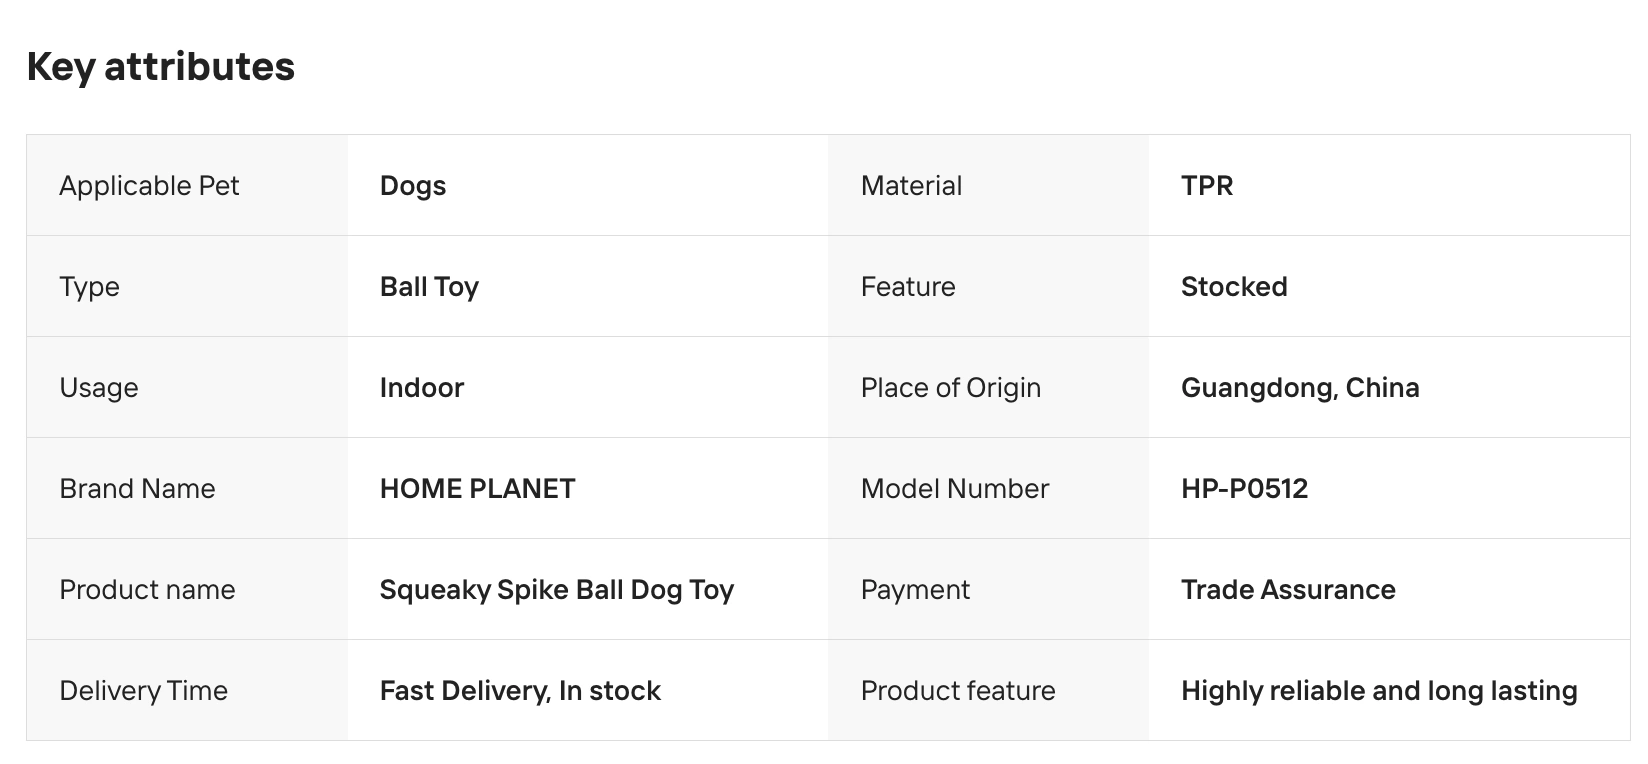
Task: Select the Applicable Pet label cell
Action: click(x=149, y=186)
